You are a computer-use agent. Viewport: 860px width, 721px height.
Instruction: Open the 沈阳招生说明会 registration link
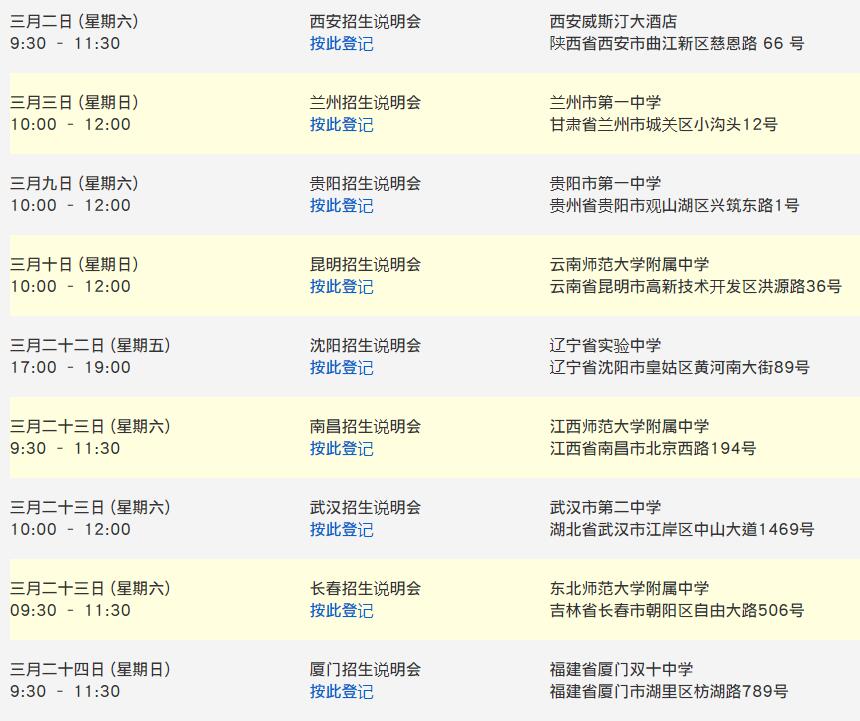341,368
